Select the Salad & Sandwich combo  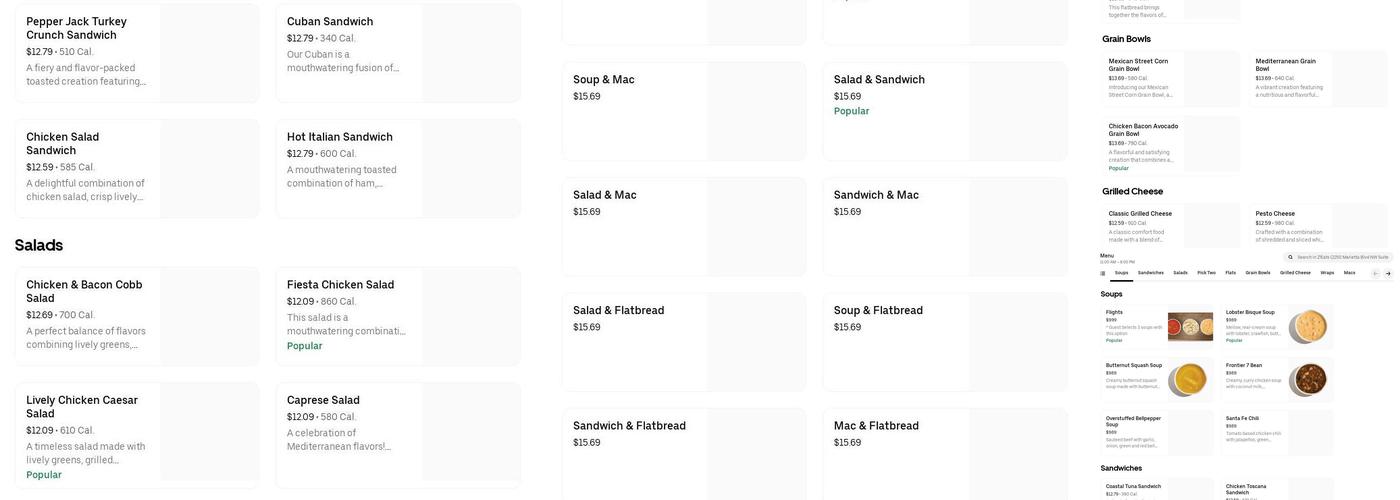point(944,111)
